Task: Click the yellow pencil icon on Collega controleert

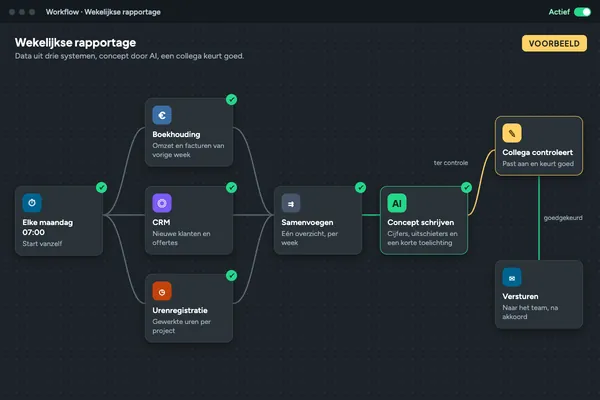Action: click(x=512, y=133)
